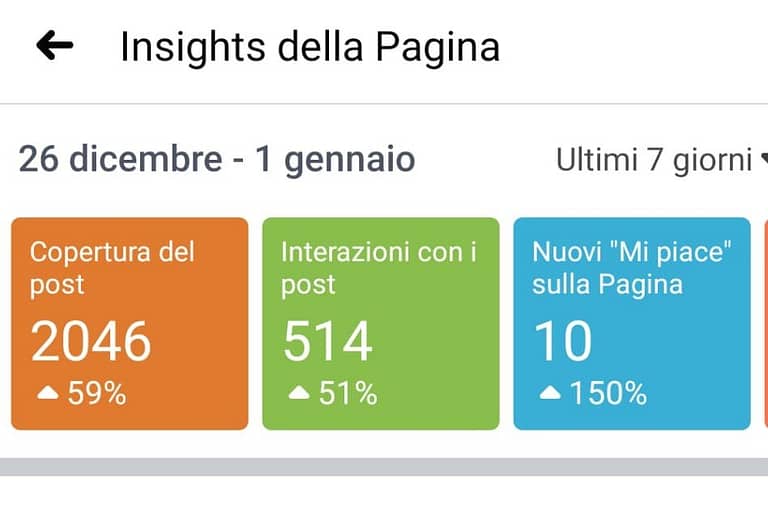
Task: Click the dropdown arrow next to giorni
Action: [x=764, y=158]
